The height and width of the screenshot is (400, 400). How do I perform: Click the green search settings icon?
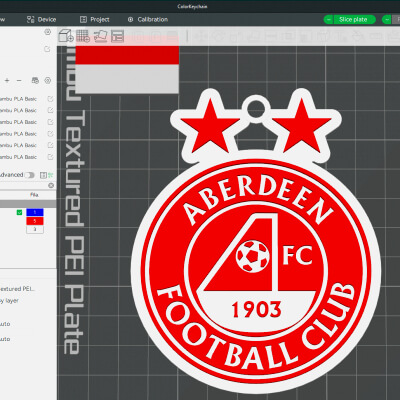click(50, 175)
